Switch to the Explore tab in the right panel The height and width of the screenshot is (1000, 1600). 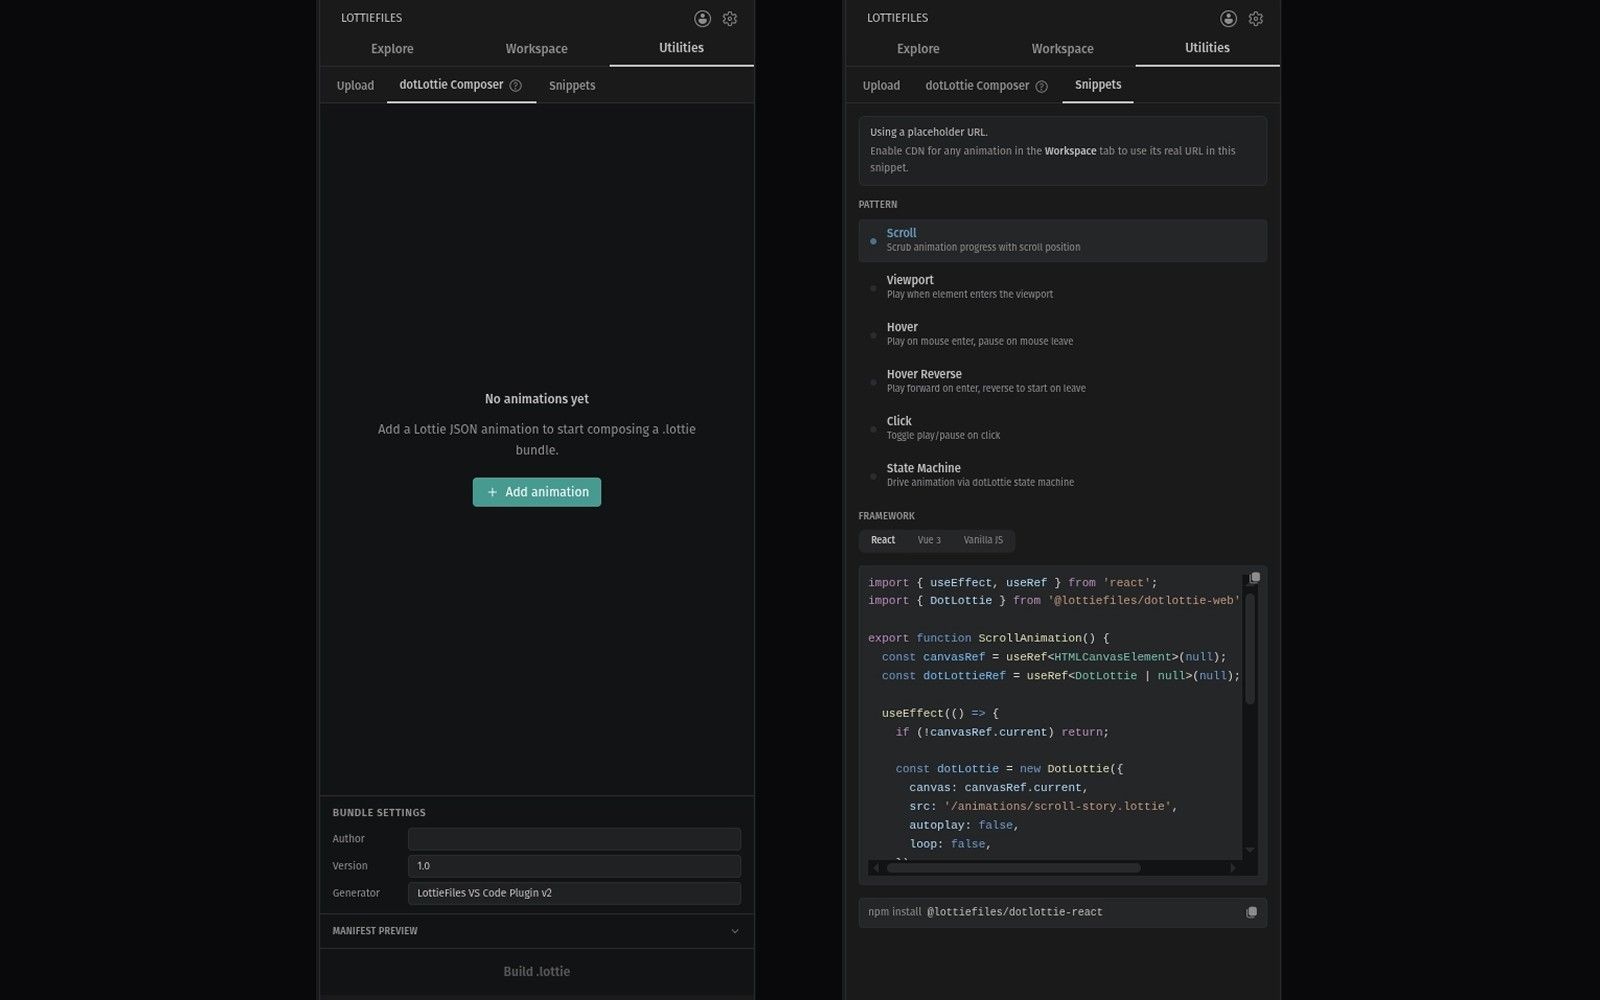pyautogui.click(x=918, y=49)
